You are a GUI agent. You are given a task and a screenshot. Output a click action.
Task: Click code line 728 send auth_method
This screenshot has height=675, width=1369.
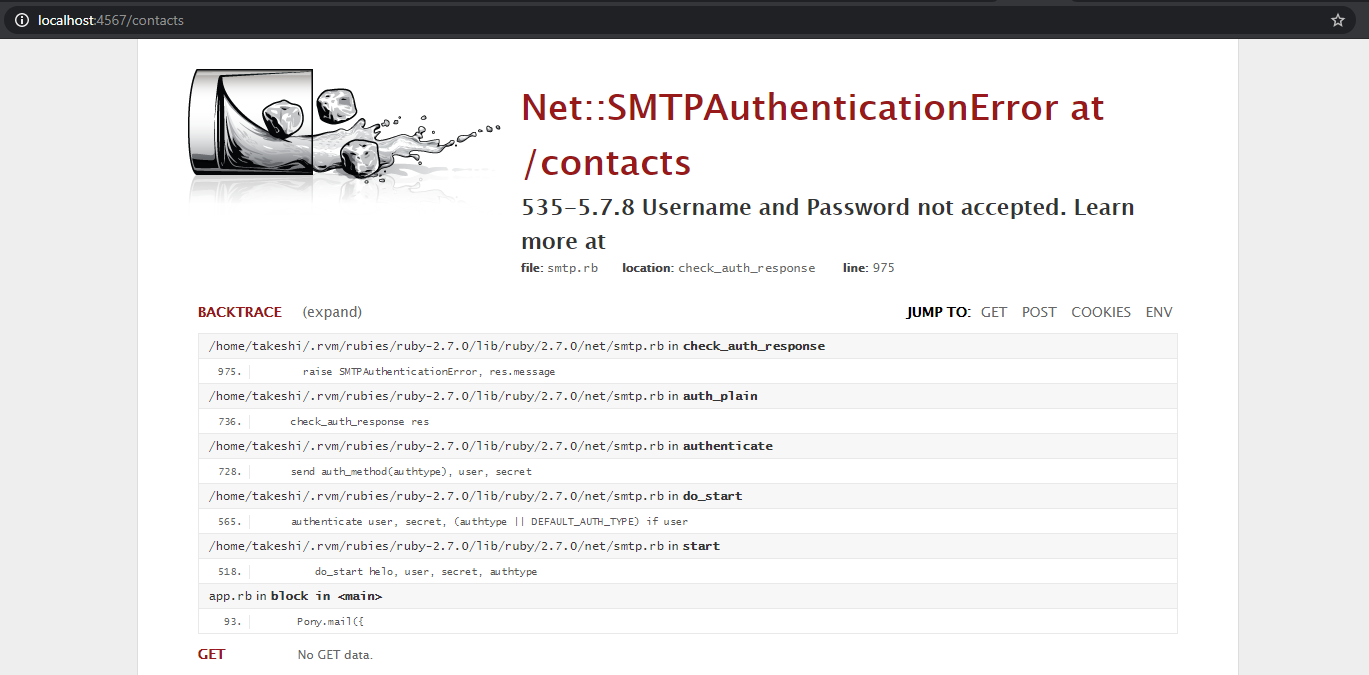click(x=688, y=471)
